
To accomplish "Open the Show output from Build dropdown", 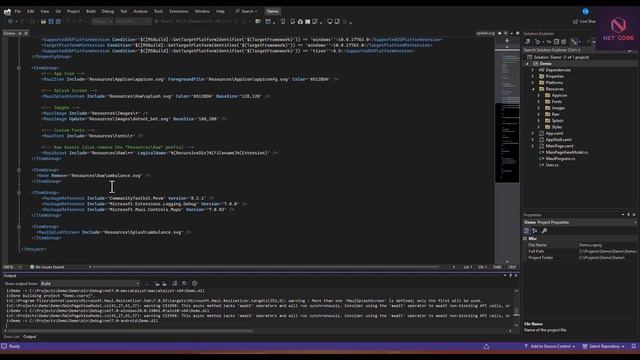I will click(x=90, y=284).
